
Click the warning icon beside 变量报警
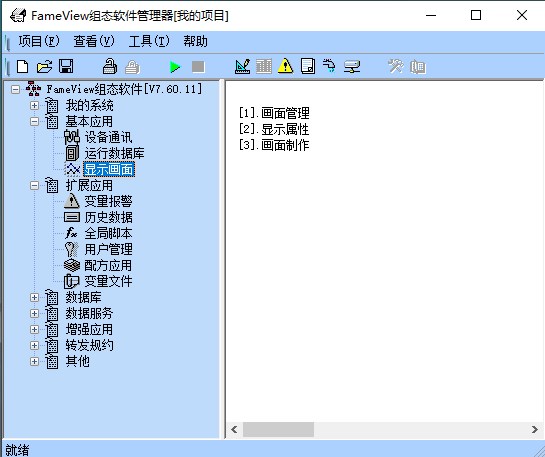pos(72,201)
